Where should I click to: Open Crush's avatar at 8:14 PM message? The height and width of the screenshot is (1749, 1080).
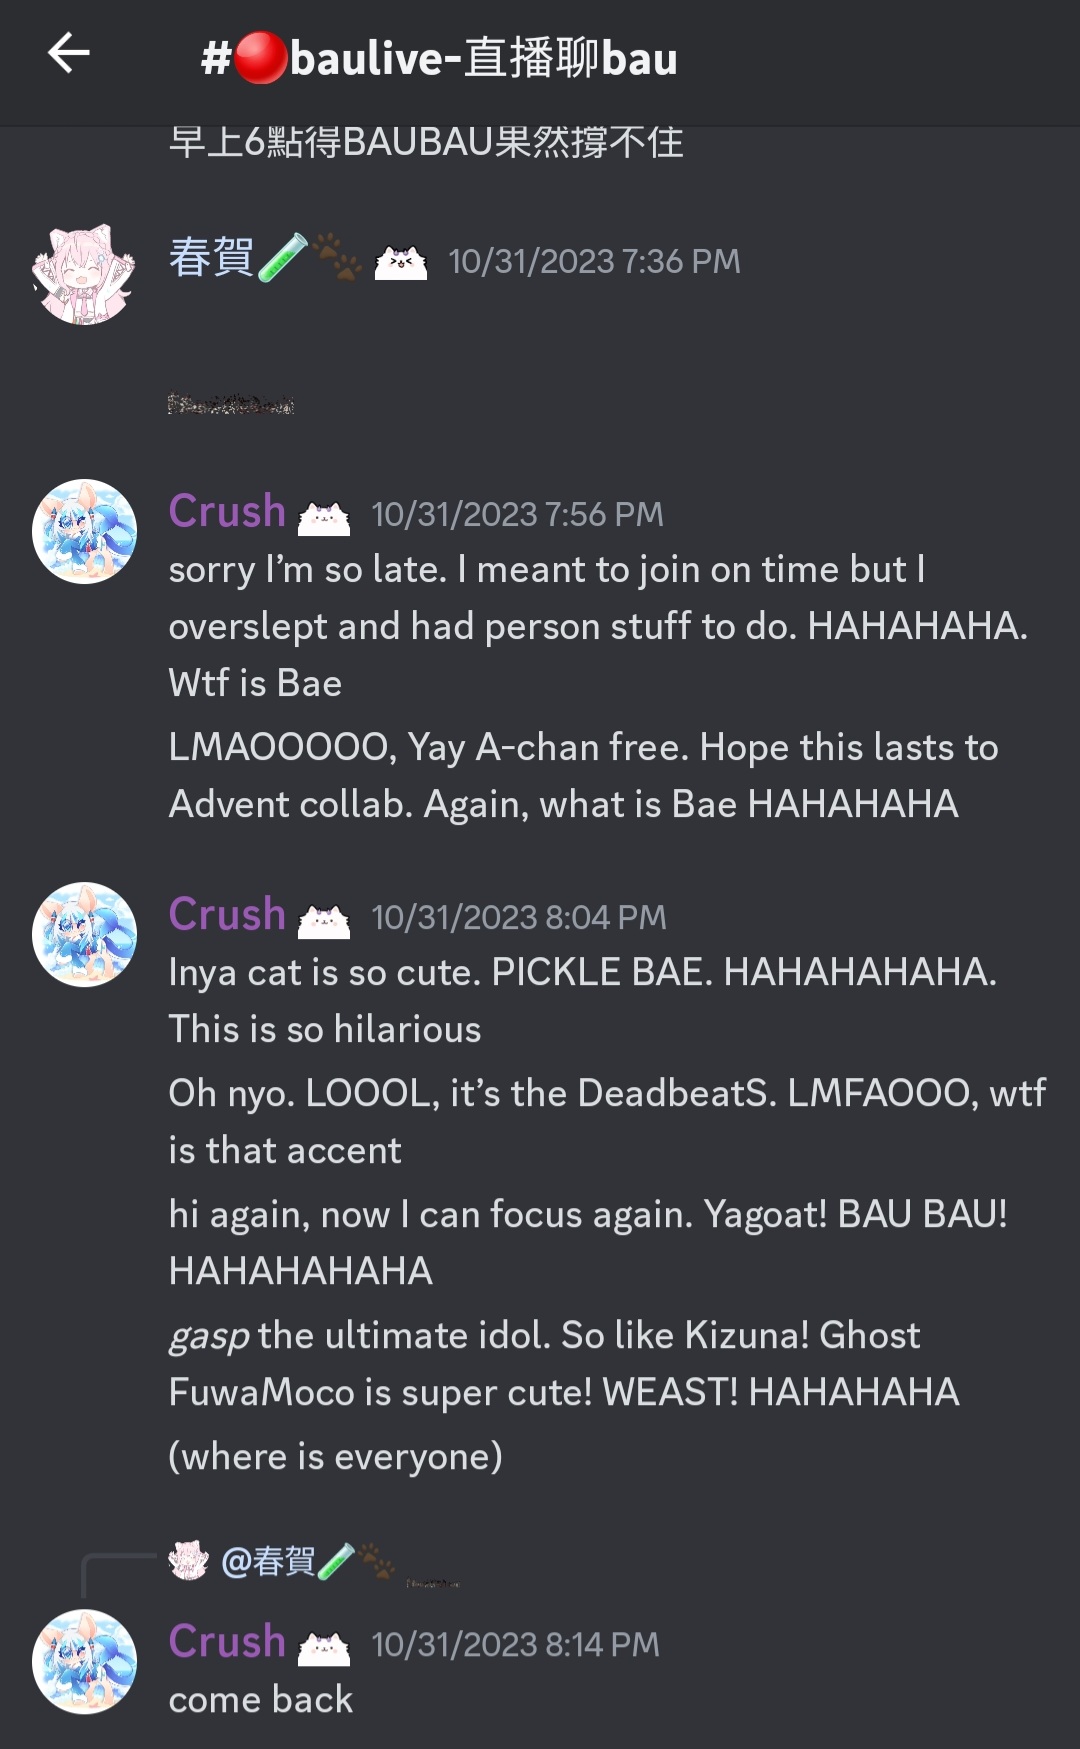pos(84,1661)
